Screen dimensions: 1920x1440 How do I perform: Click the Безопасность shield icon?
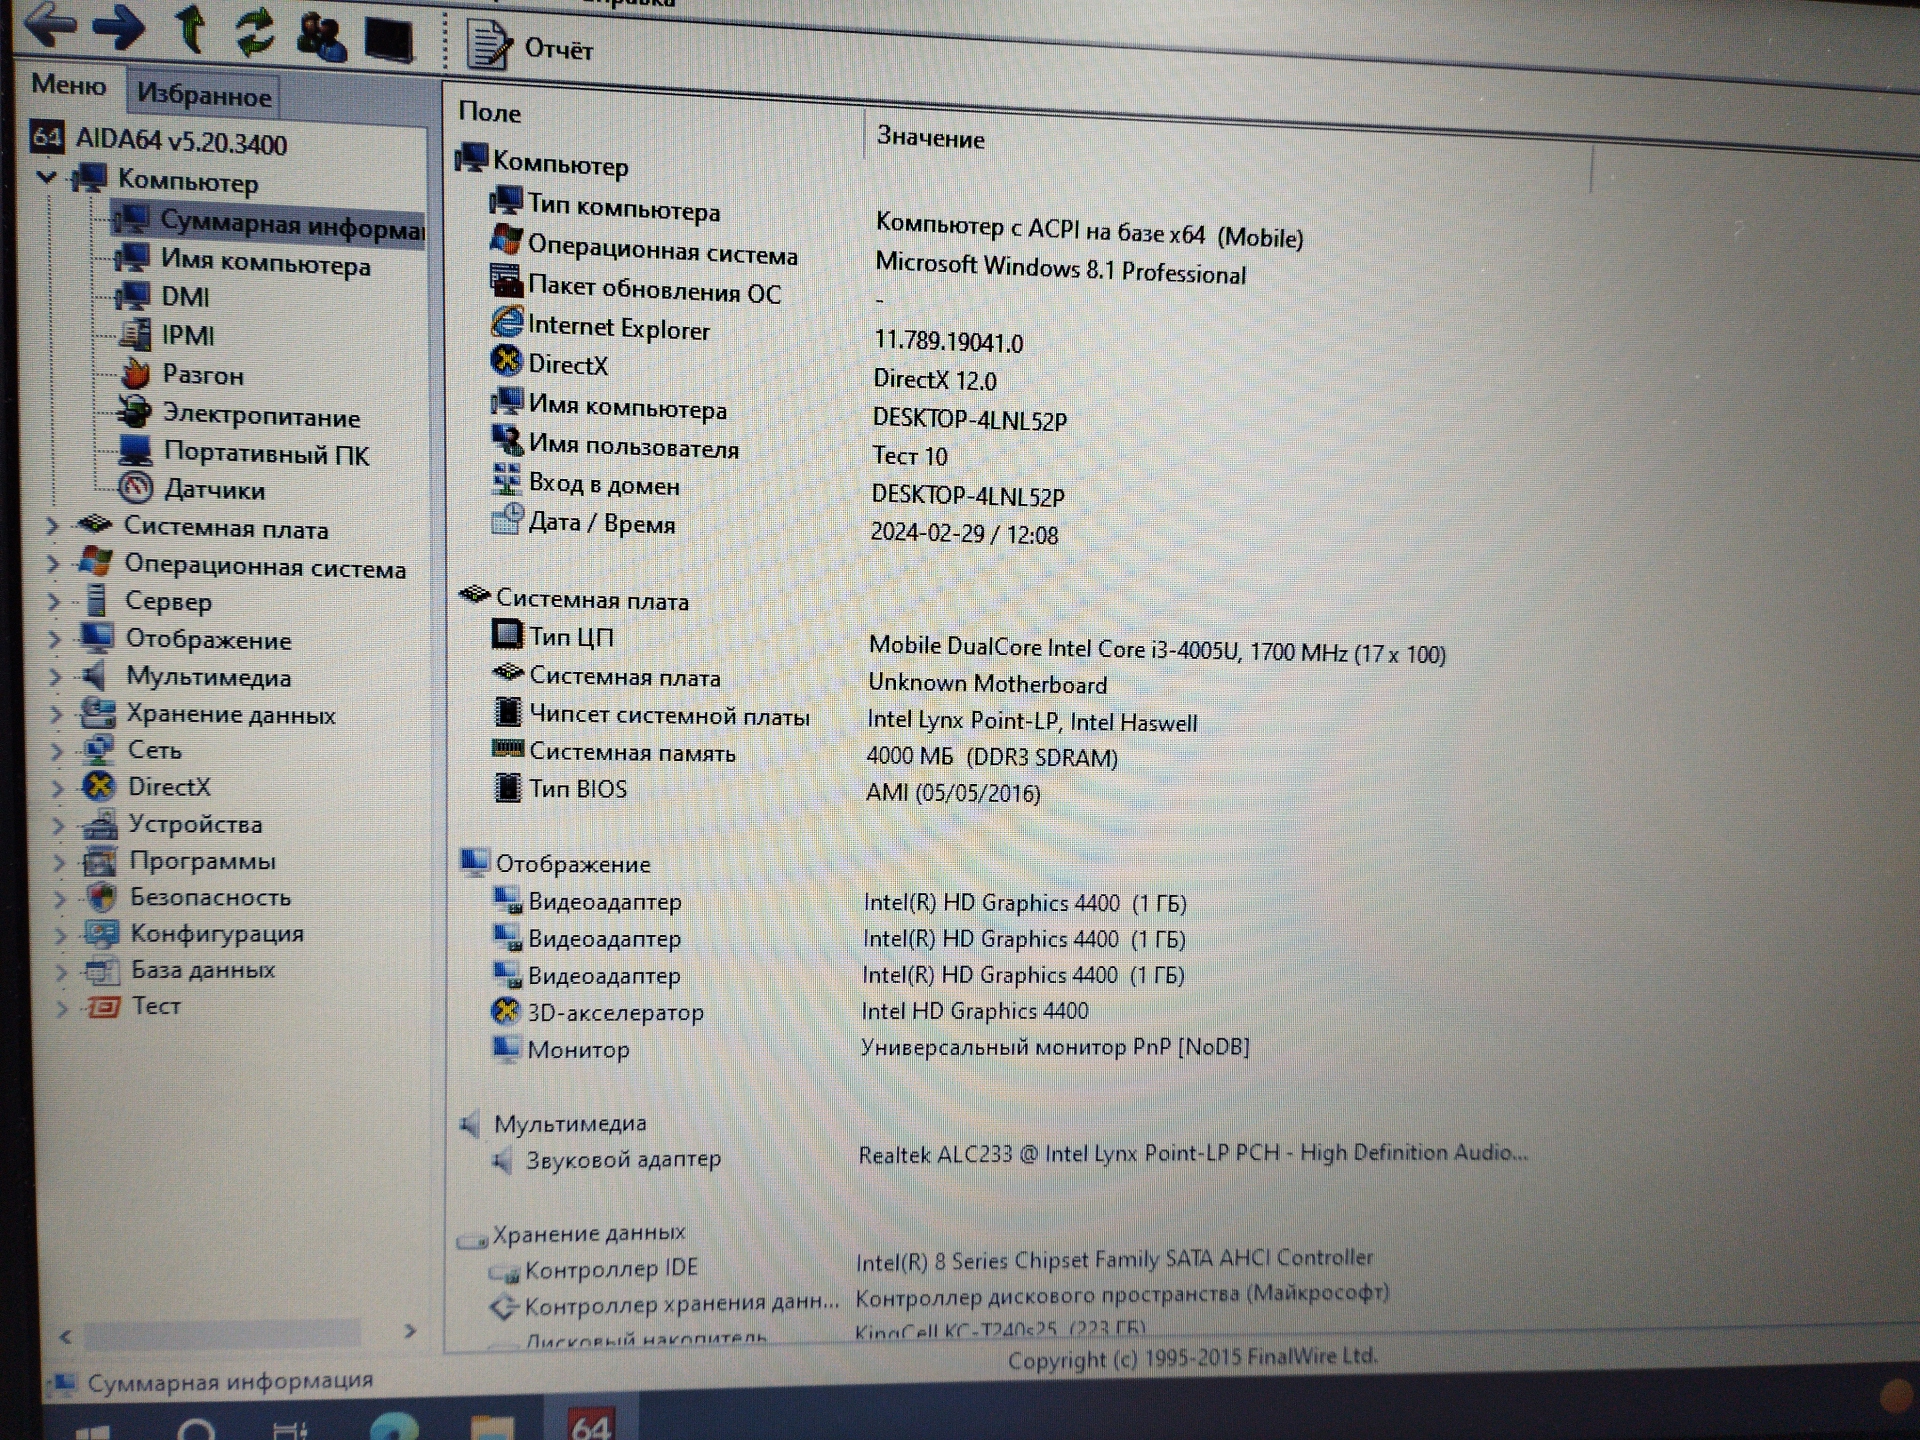(101, 897)
